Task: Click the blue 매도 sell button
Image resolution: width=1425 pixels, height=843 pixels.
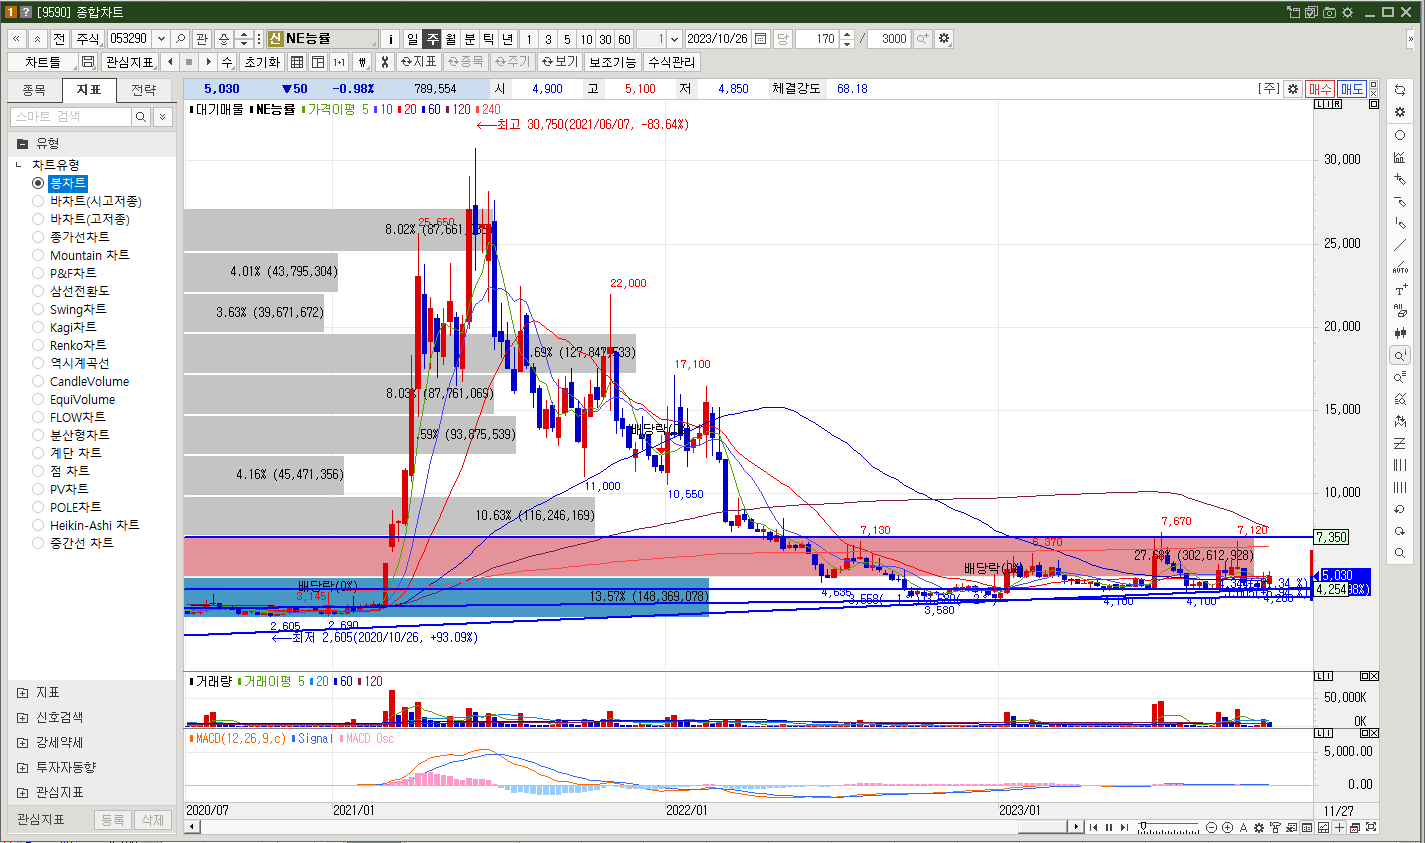Action: click(x=1352, y=89)
